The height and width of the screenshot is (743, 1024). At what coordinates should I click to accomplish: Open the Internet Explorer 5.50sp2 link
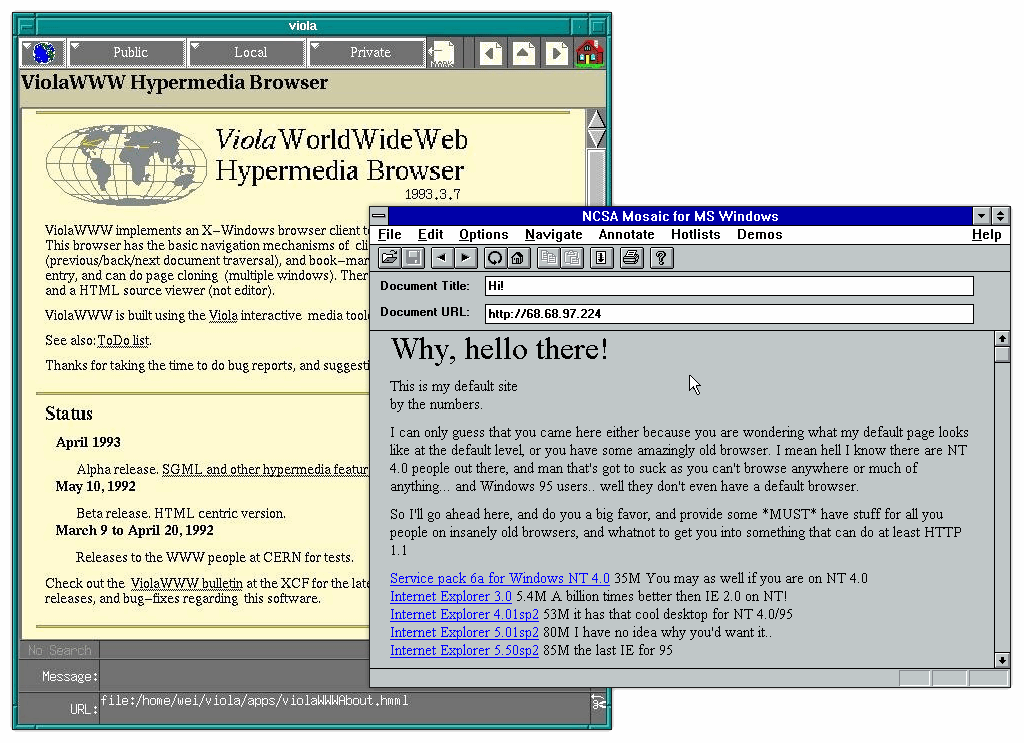464,650
